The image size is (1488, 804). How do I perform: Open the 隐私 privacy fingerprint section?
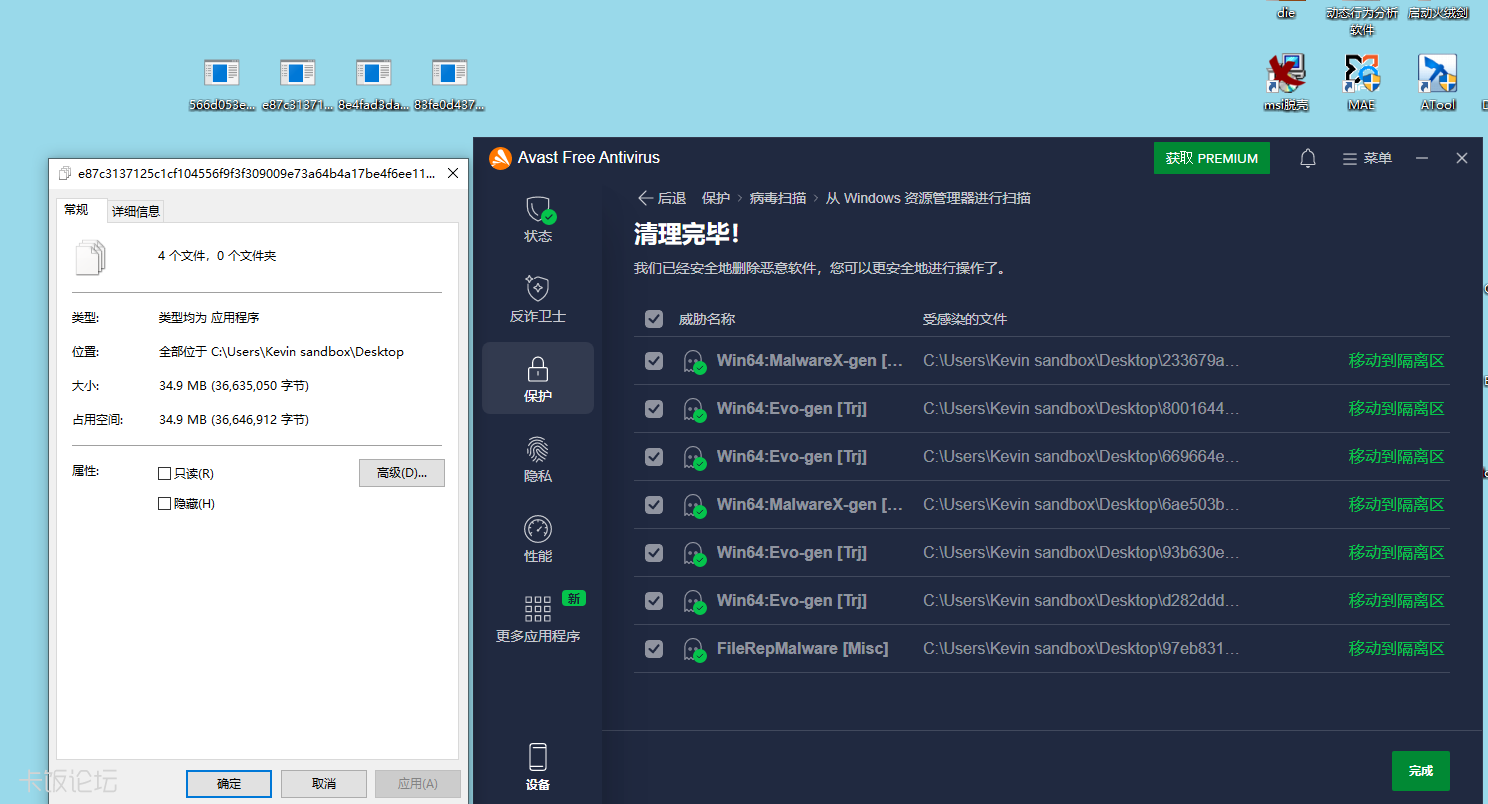(x=538, y=460)
